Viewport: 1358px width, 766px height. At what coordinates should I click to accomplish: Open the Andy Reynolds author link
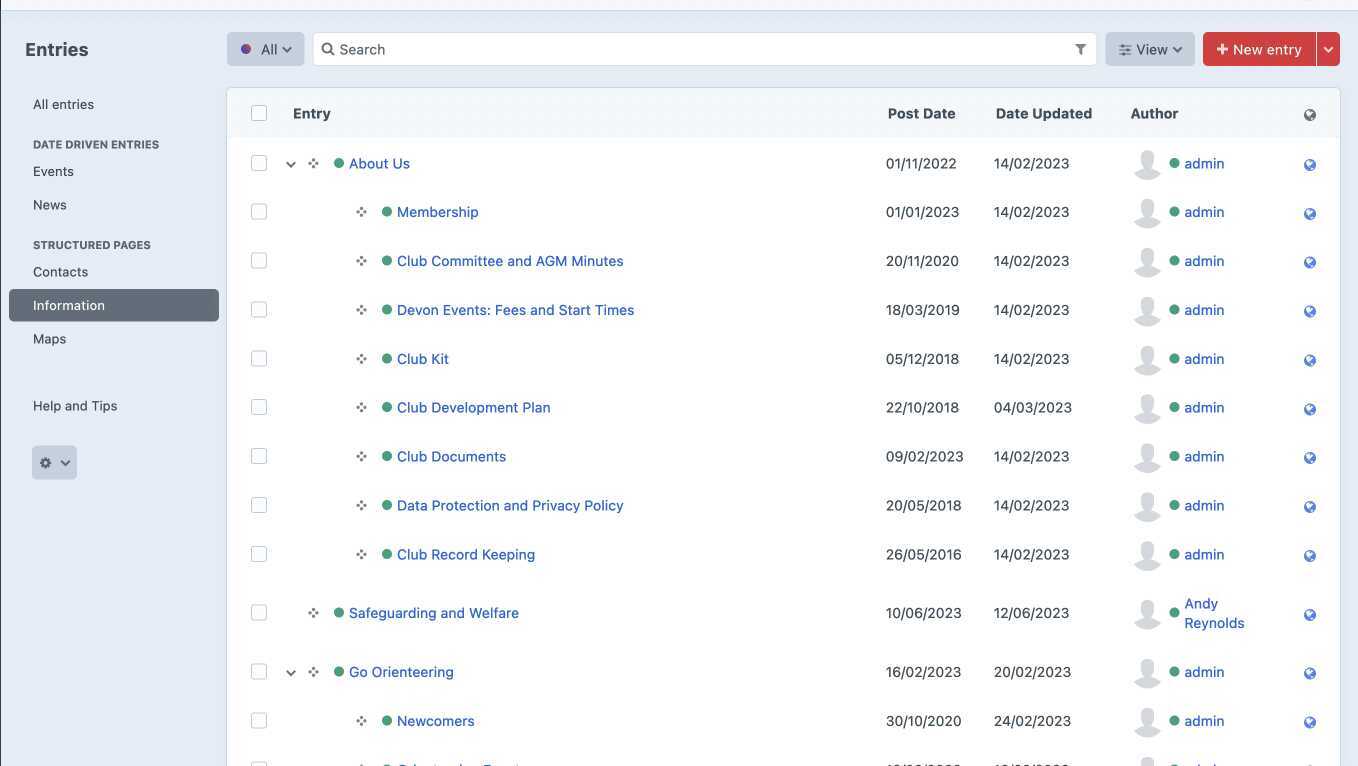[1214, 612]
